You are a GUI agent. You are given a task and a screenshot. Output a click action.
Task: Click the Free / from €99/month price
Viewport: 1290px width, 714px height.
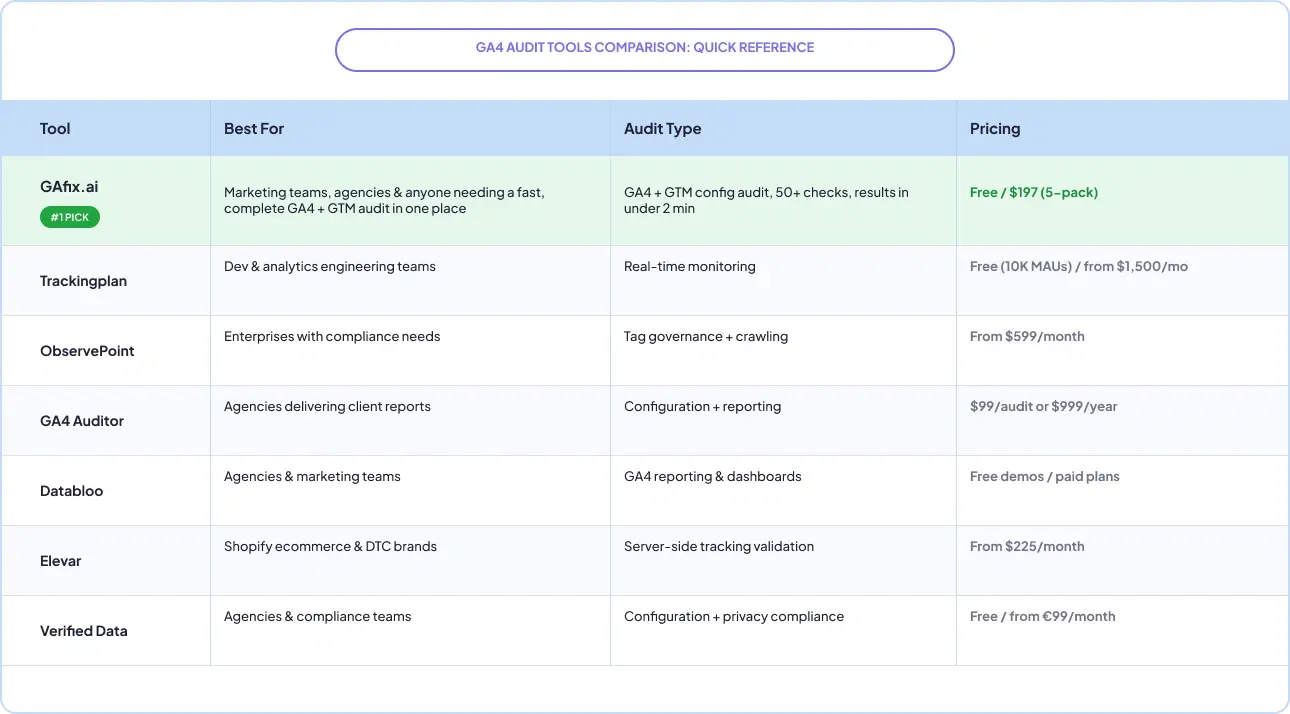click(1043, 616)
